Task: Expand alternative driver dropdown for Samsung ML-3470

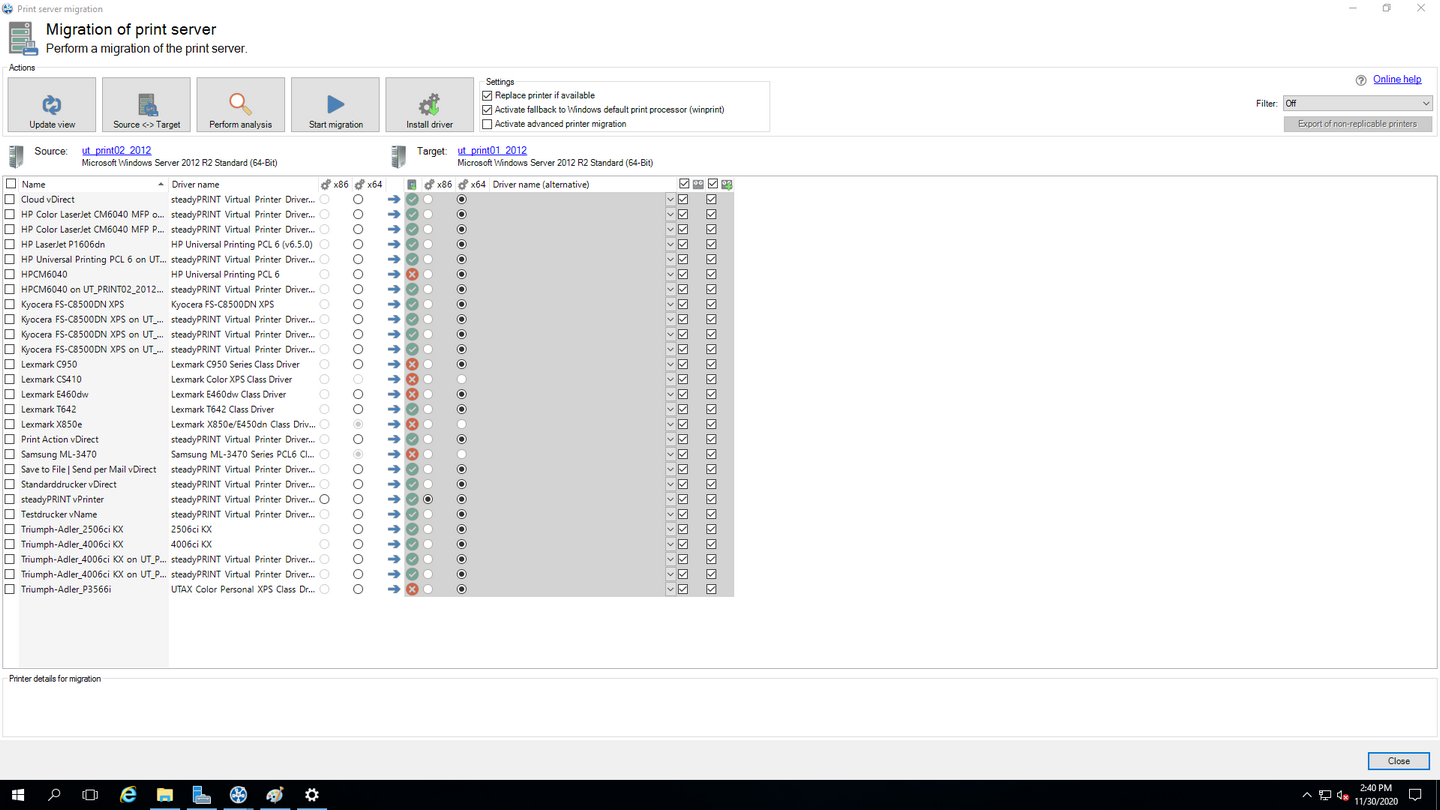Action: 670,454
